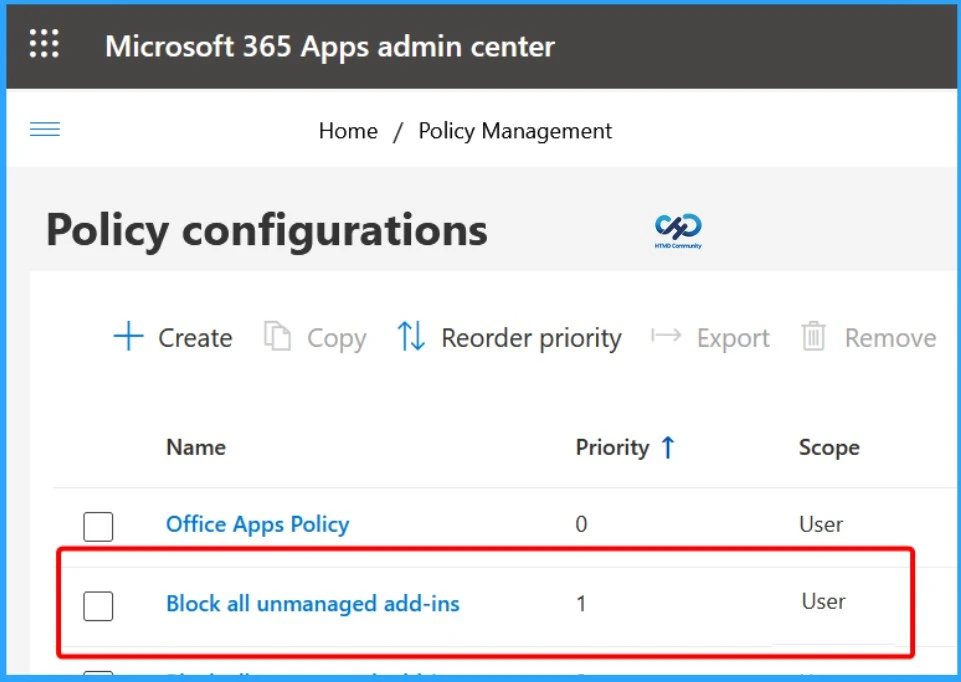
Task: Click the Remove label
Action: (x=891, y=338)
